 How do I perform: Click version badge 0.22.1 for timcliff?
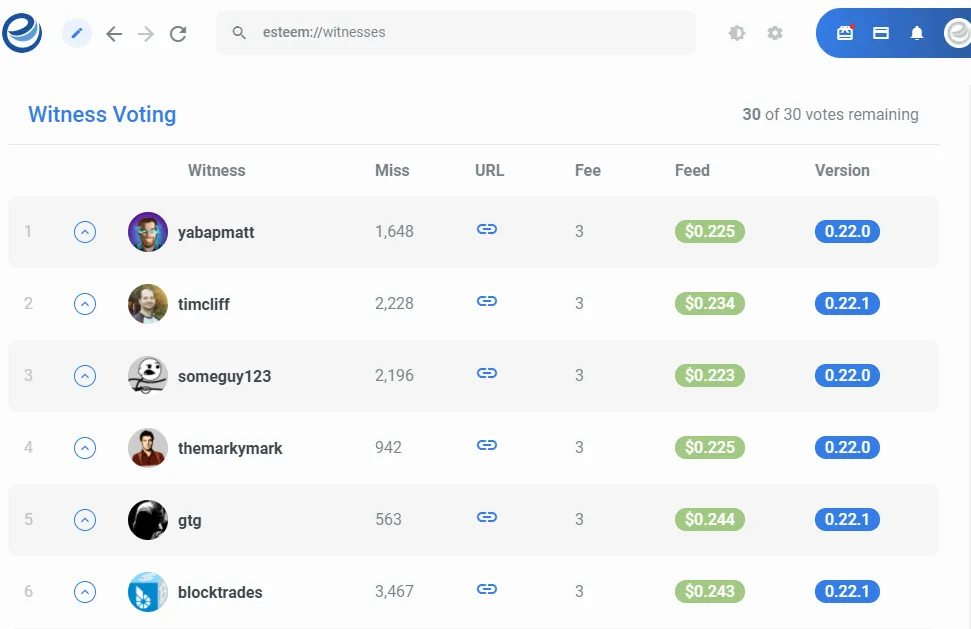point(847,303)
